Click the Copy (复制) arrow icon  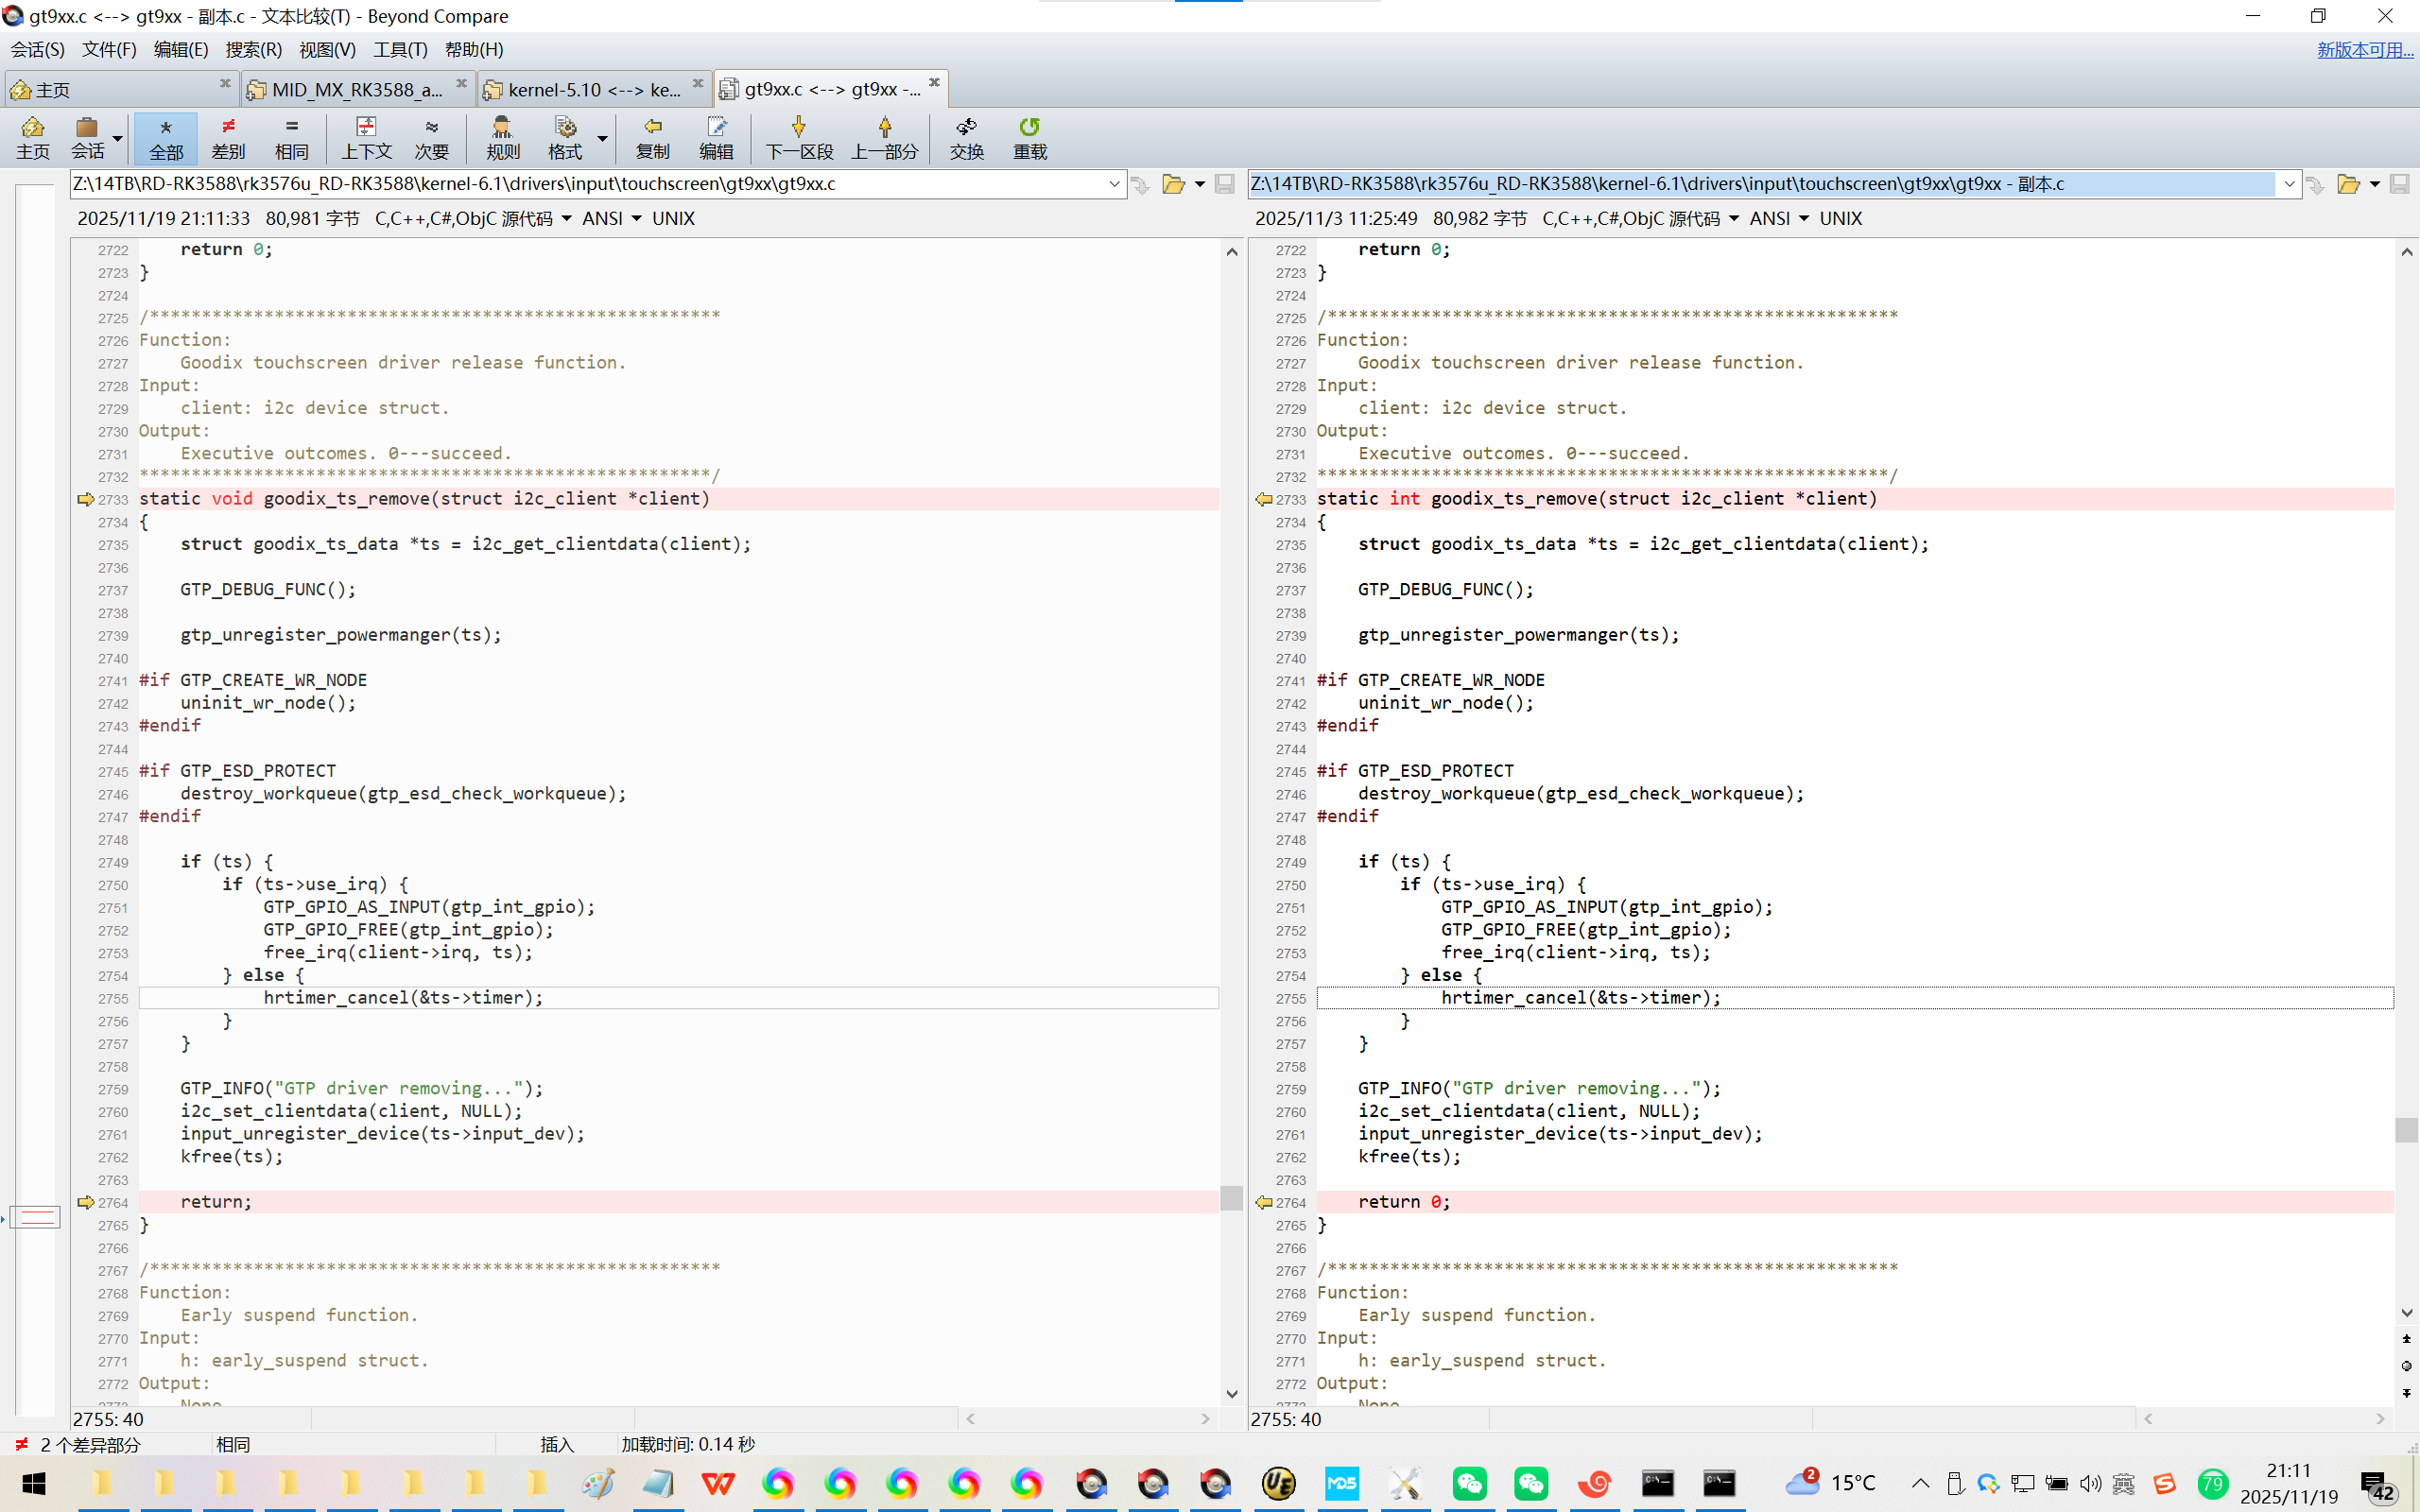[x=652, y=137]
